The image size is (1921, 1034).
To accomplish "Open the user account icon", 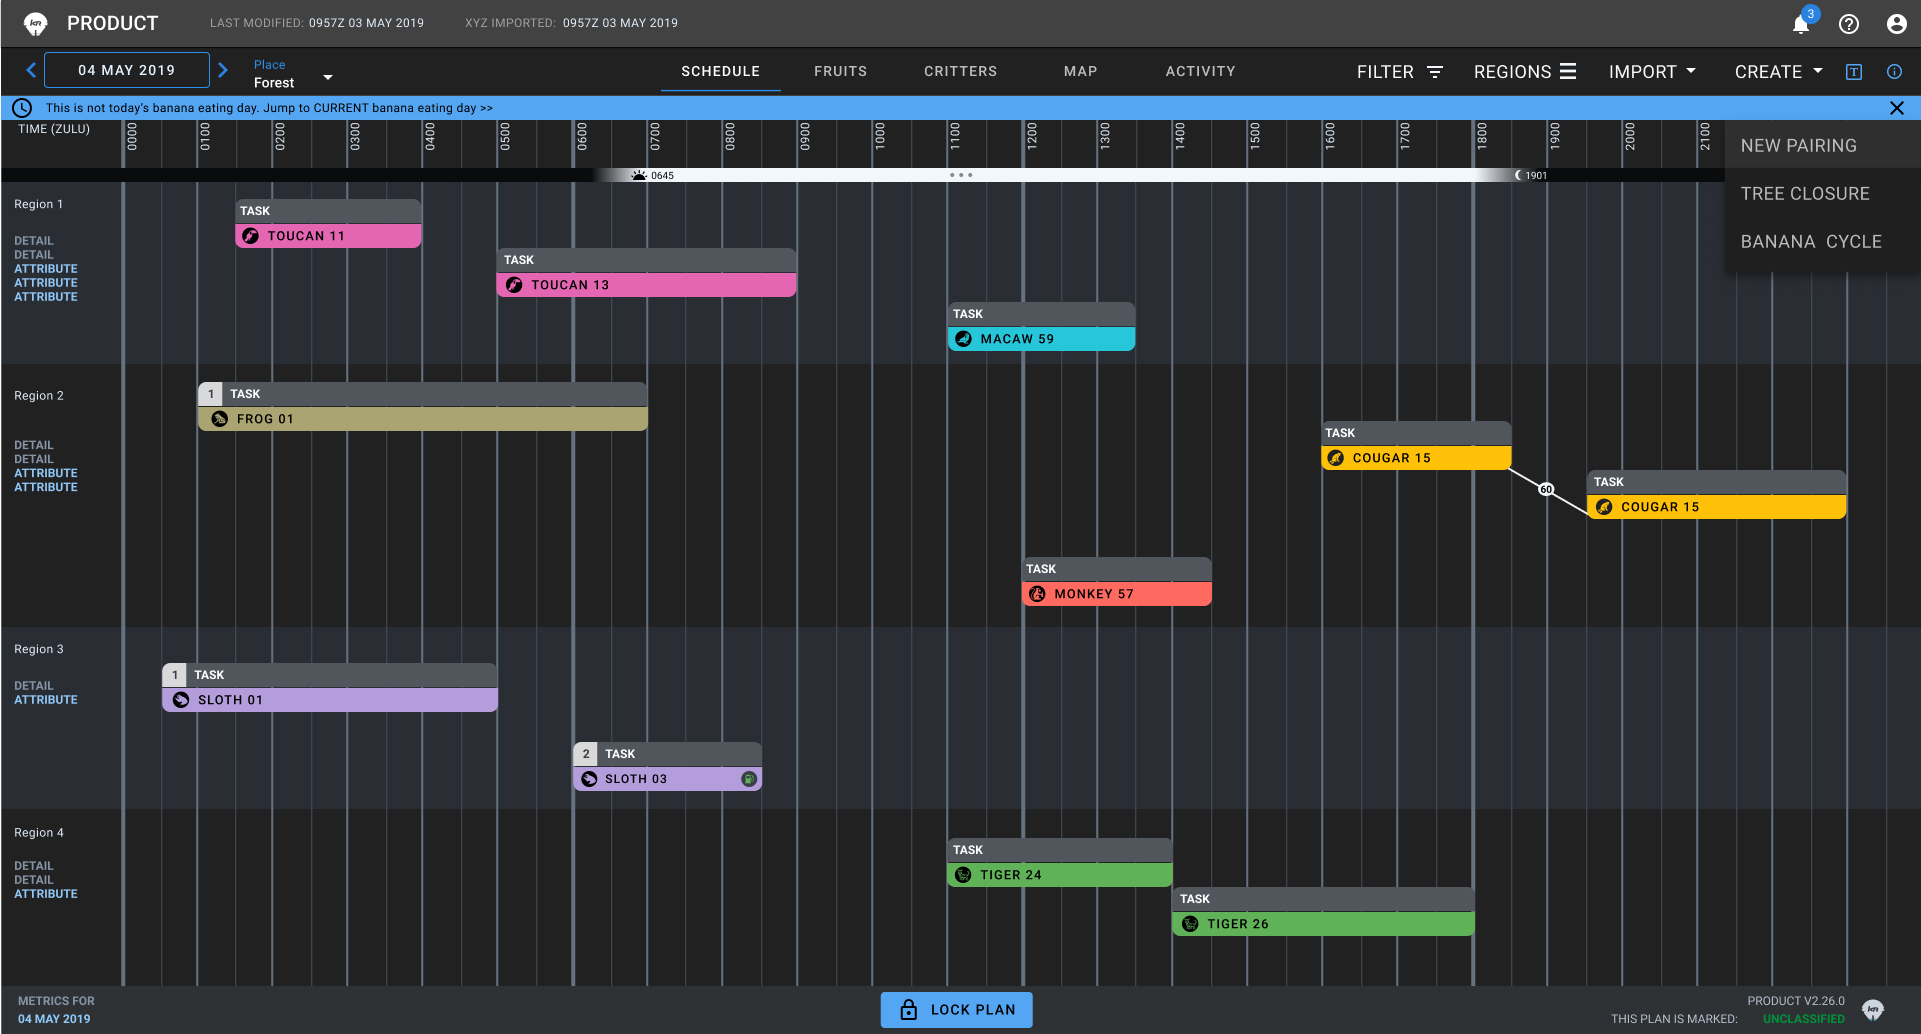I will (1896, 24).
